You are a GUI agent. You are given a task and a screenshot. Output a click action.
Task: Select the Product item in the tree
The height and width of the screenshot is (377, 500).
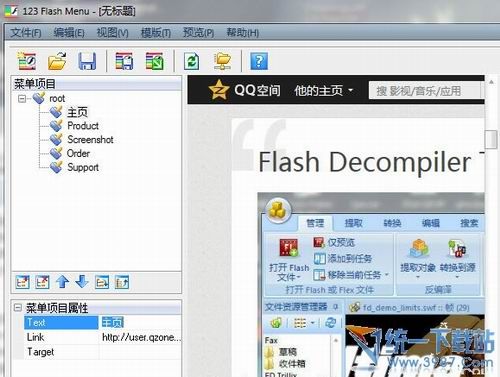(83, 126)
